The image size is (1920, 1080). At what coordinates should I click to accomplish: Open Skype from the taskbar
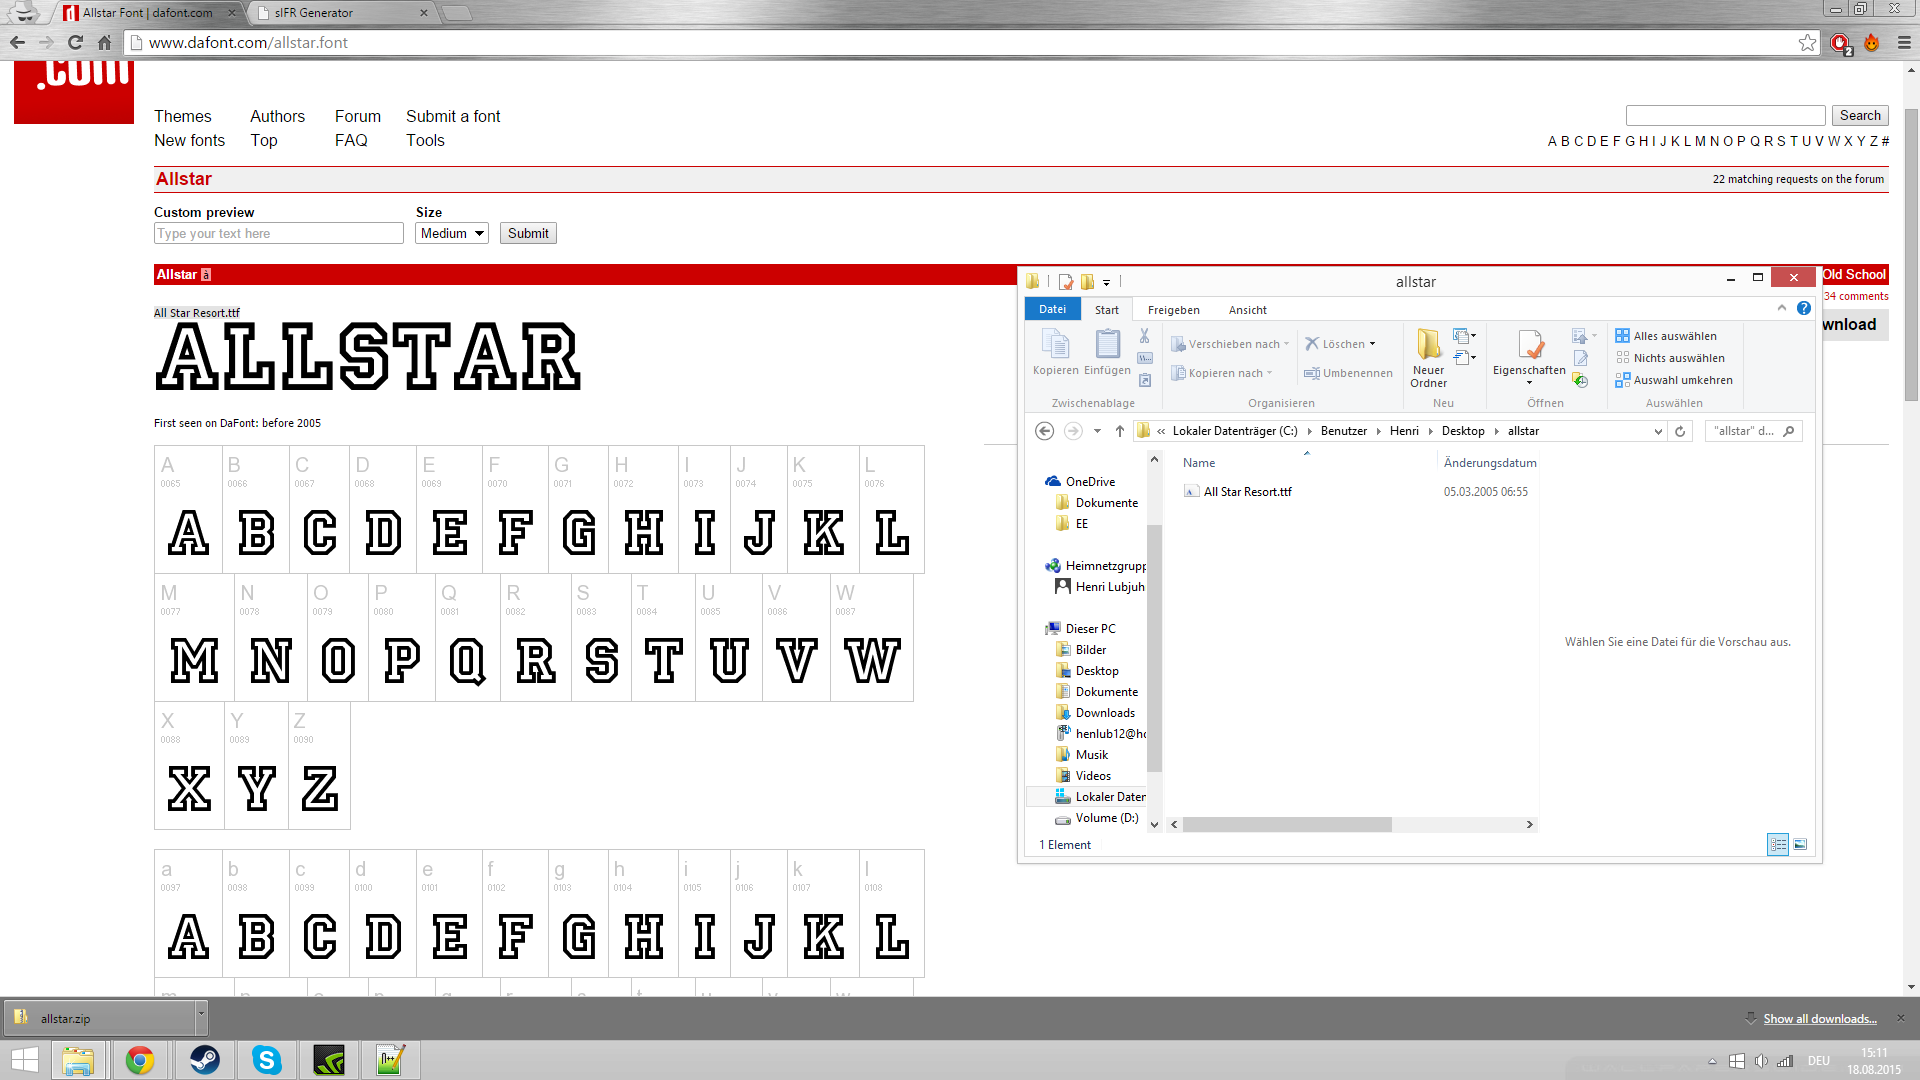tap(267, 1060)
